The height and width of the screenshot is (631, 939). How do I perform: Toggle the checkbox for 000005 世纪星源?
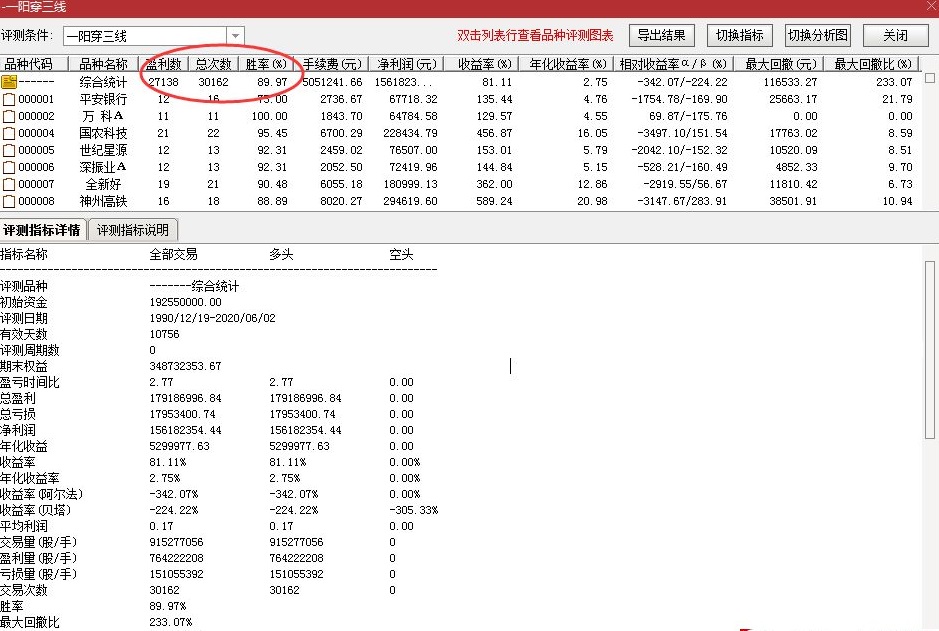tap(9, 150)
